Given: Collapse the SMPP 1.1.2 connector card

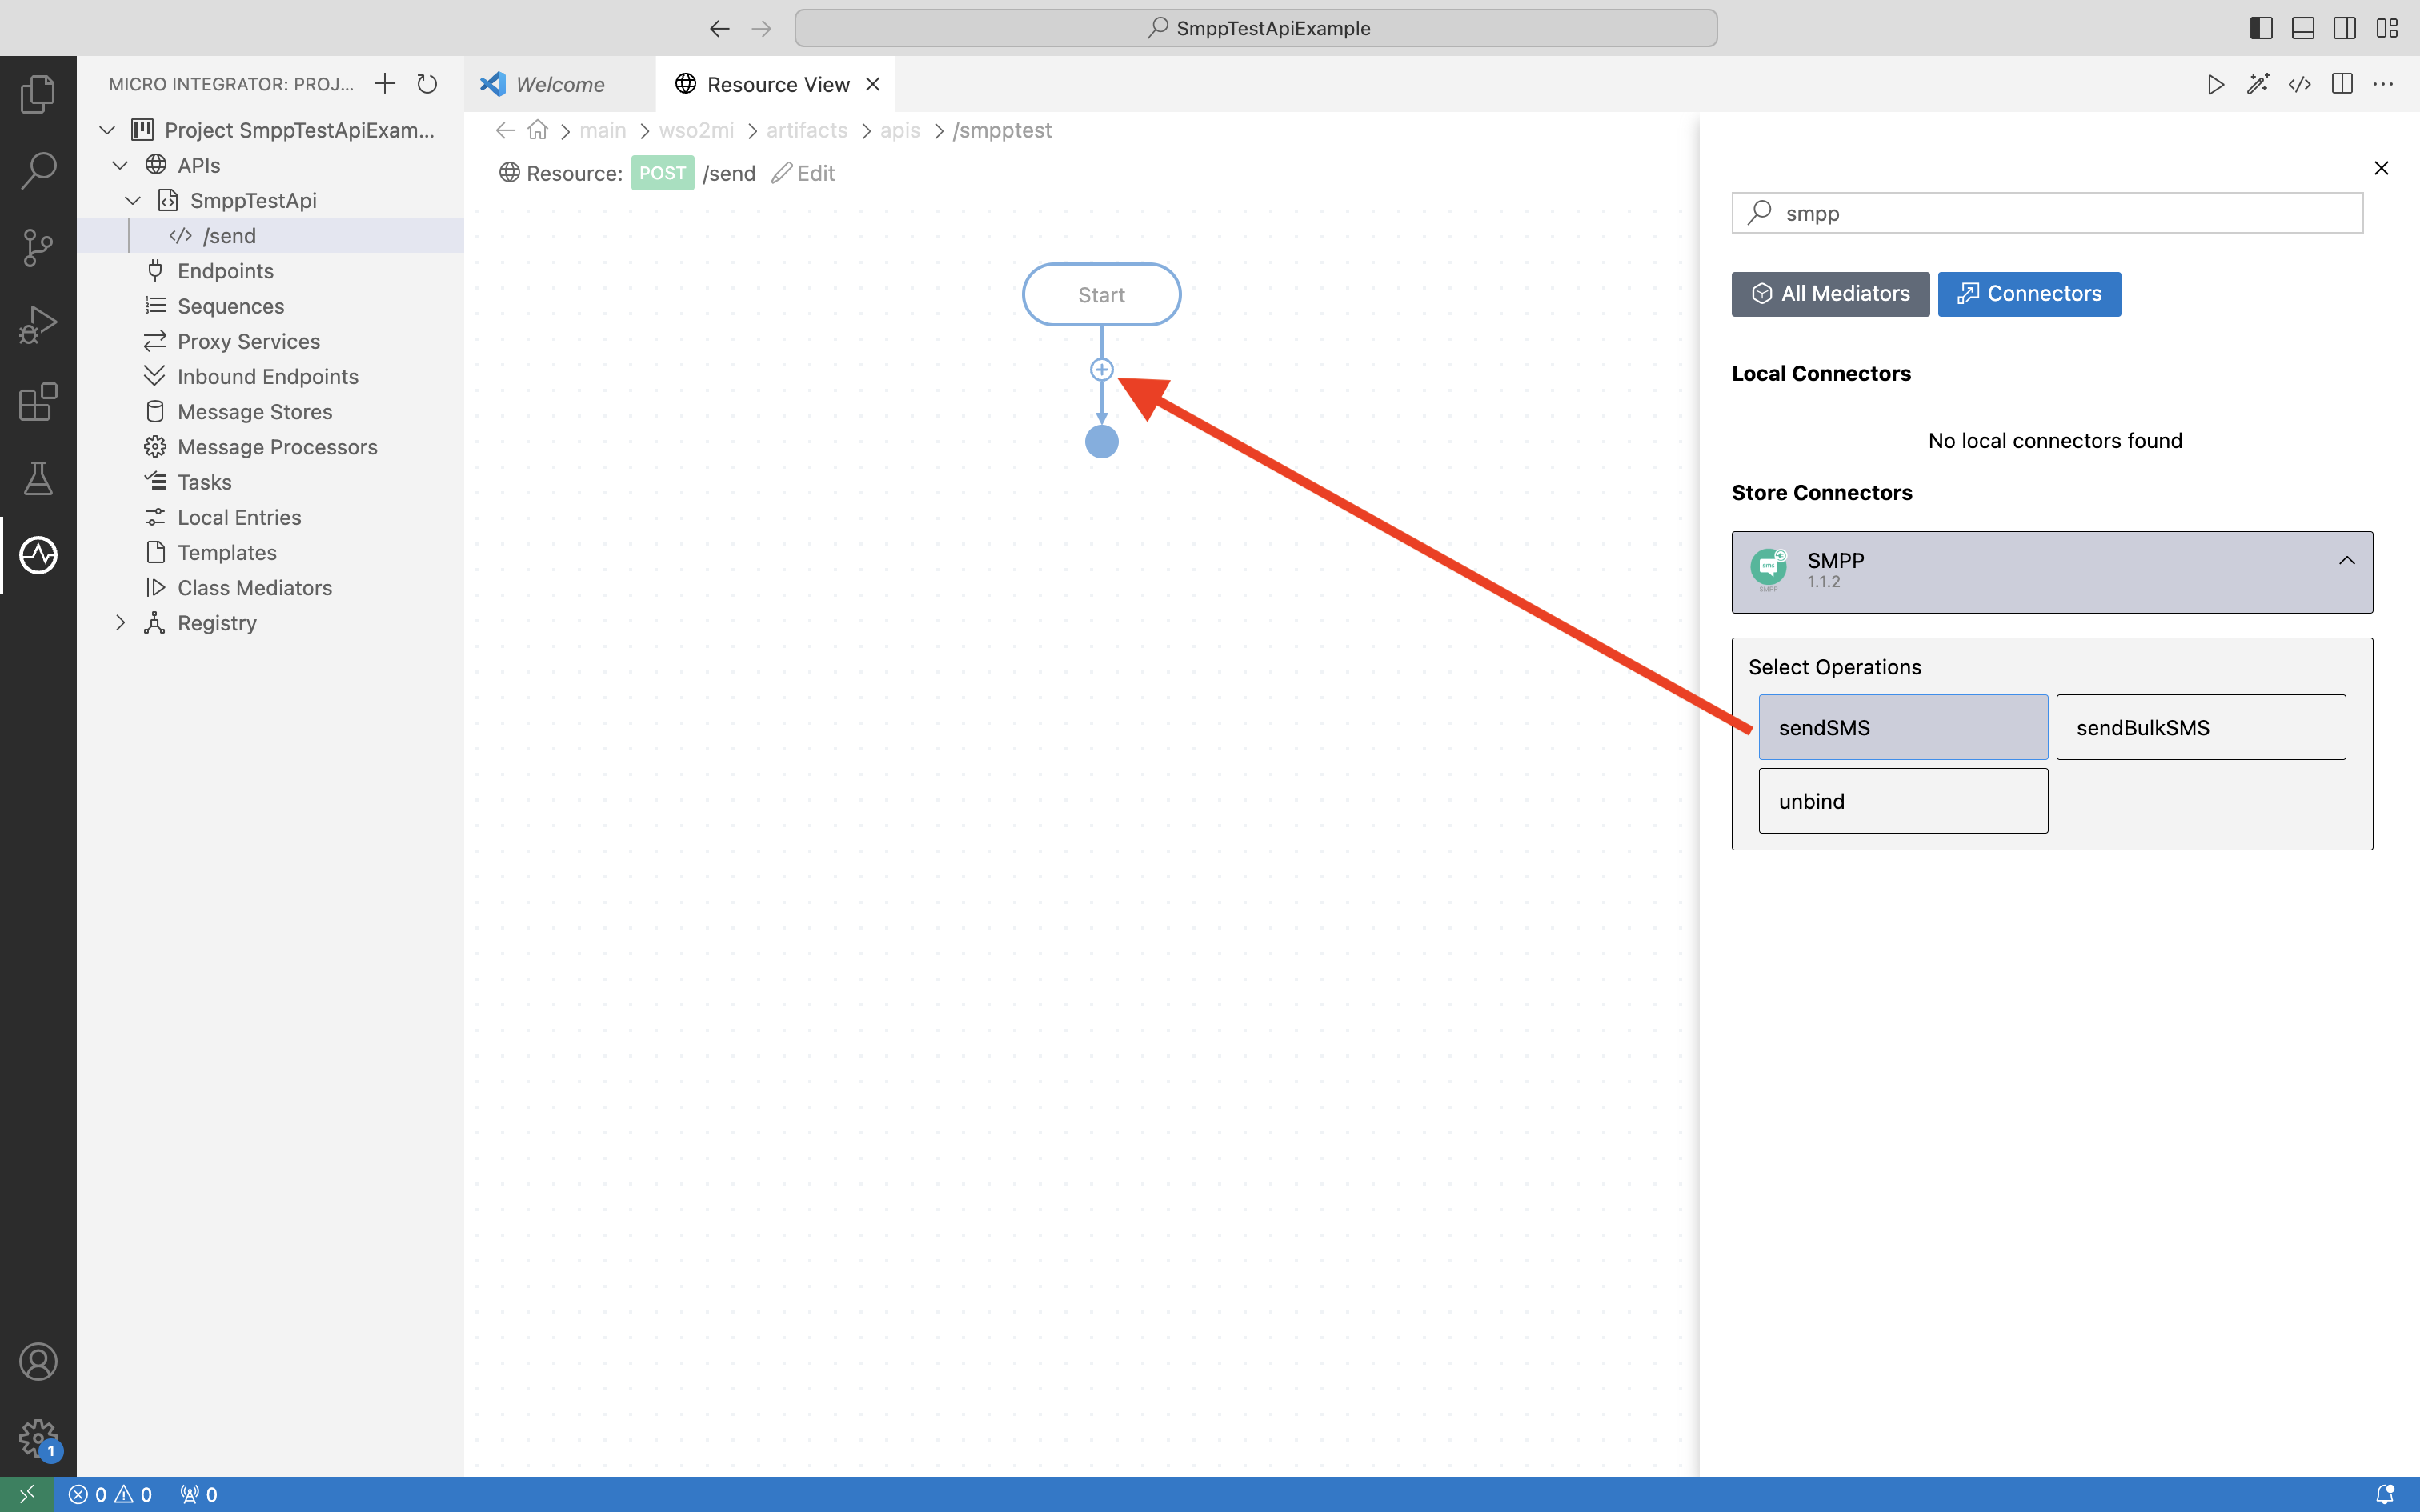Looking at the screenshot, I should 2347,561.
